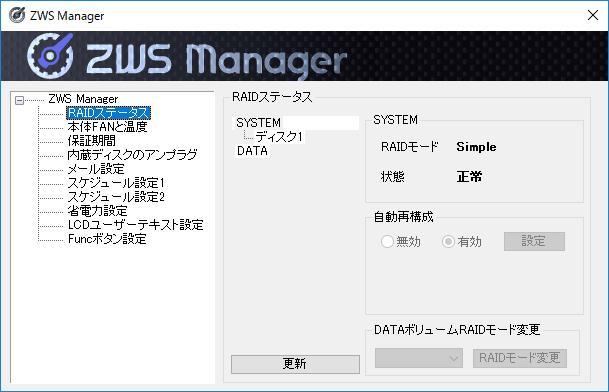
Task: Select SYSTEM volume in RAID list
Action: click(x=258, y=123)
